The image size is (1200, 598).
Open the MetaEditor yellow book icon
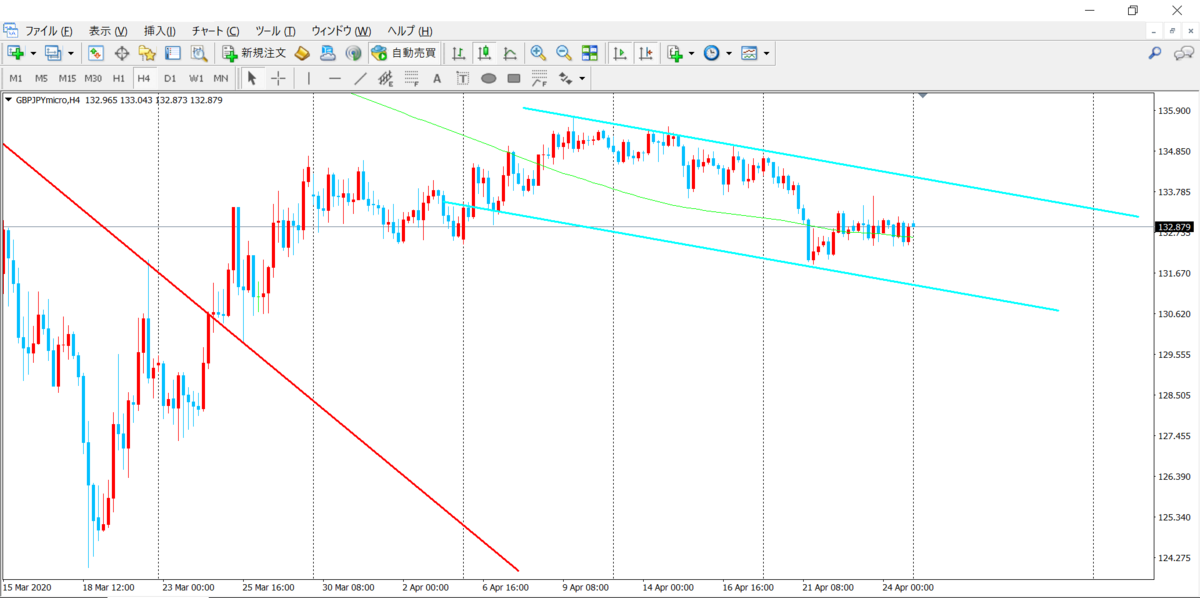point(302,53)
